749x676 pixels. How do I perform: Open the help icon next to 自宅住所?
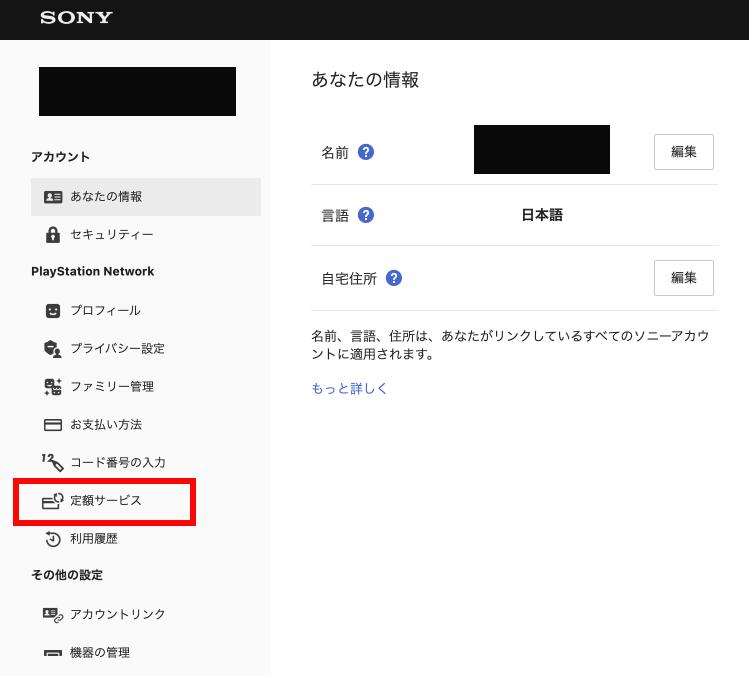click(x=394, y=278)
